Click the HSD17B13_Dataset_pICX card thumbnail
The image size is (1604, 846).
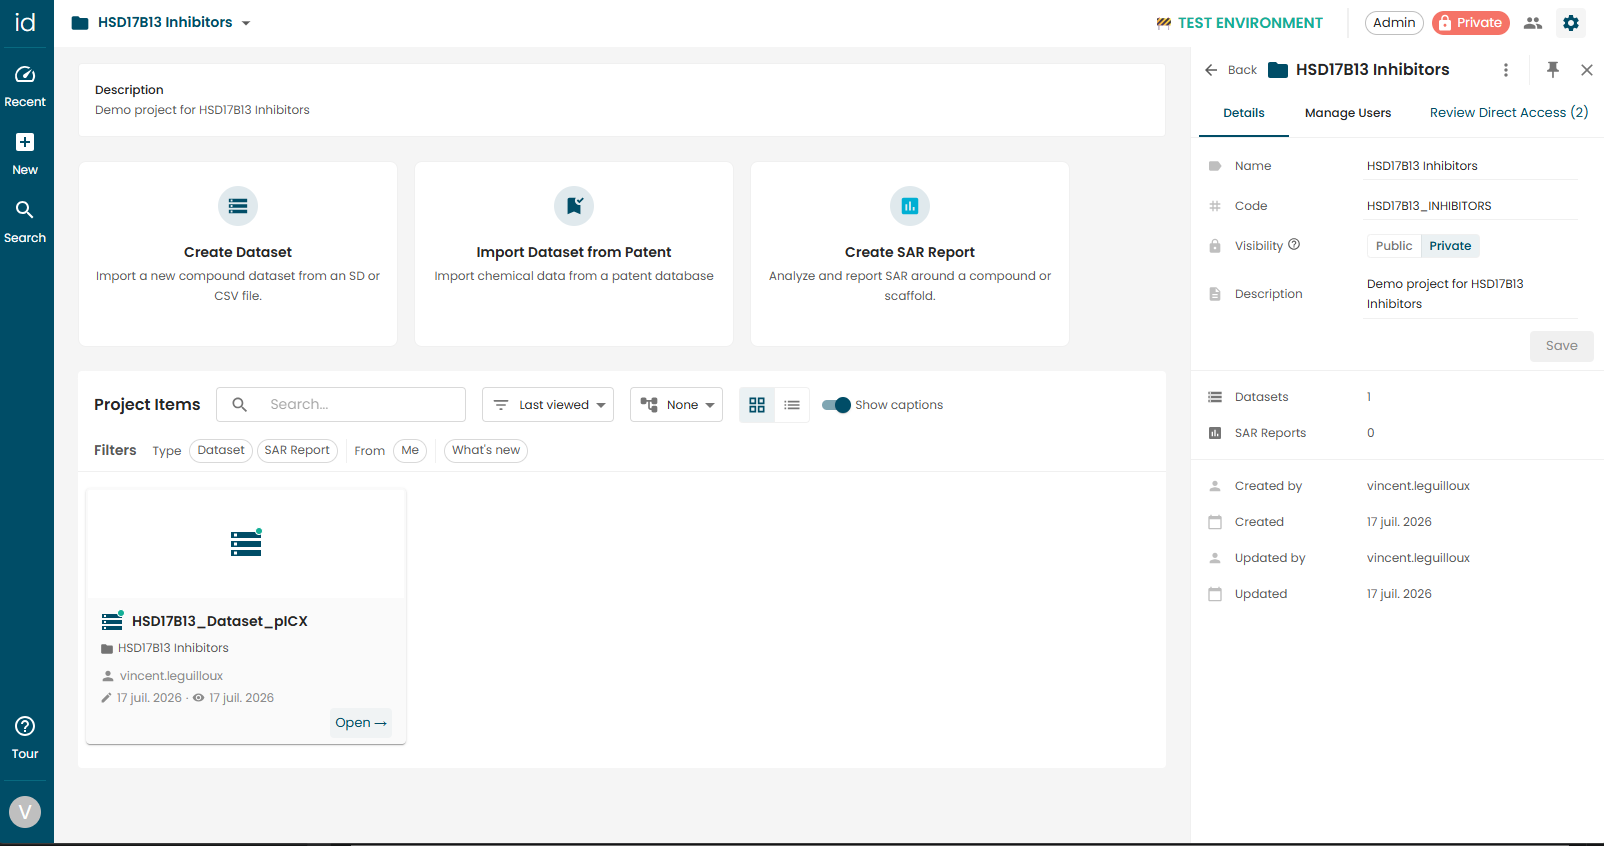pos(246,544)
